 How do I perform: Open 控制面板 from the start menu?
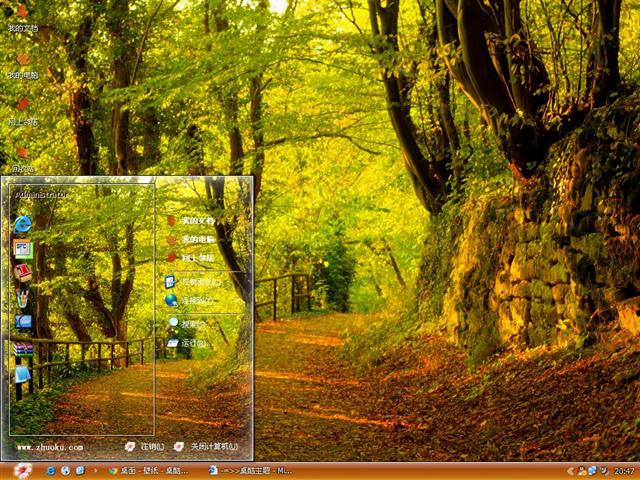[x=193, y=282]
